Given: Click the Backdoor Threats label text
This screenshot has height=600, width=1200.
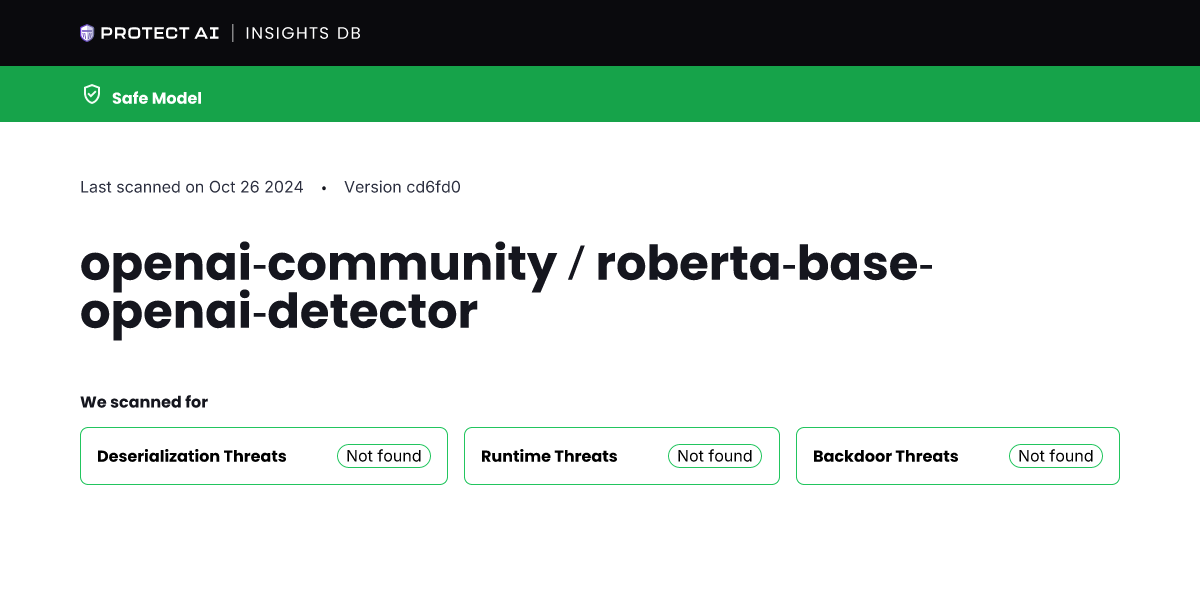Looking at the screenshot, I should pos(885,456).
